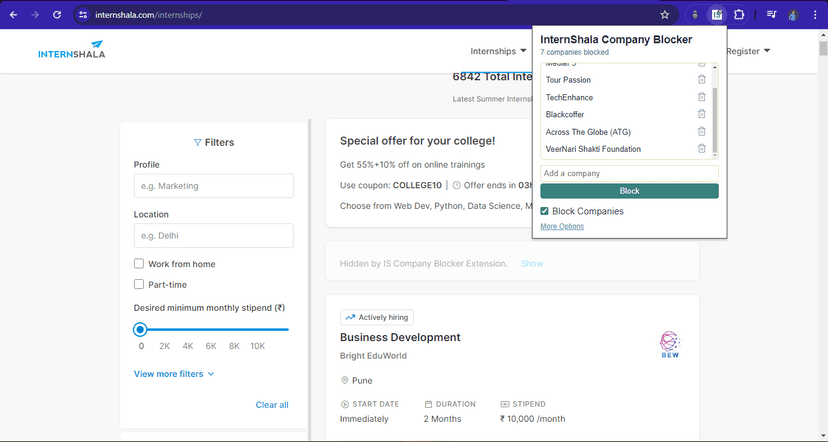Click the Block button
The width and height of the screenshot is (828, 442).
coord(629,191)
